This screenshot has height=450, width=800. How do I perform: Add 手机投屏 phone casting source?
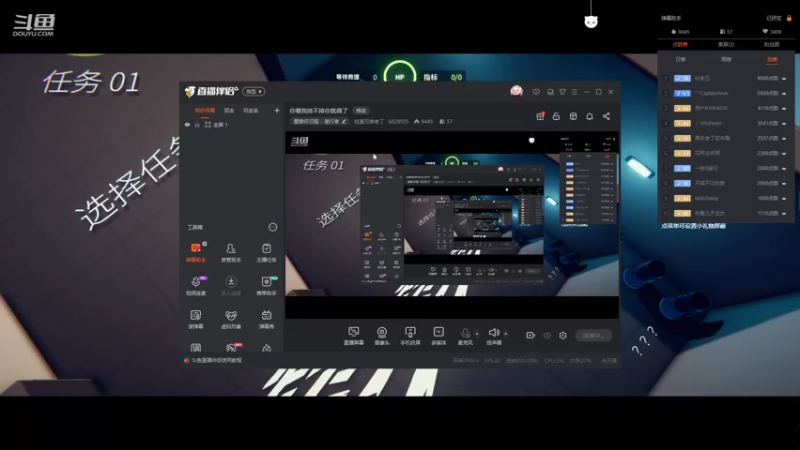[410, 336]
